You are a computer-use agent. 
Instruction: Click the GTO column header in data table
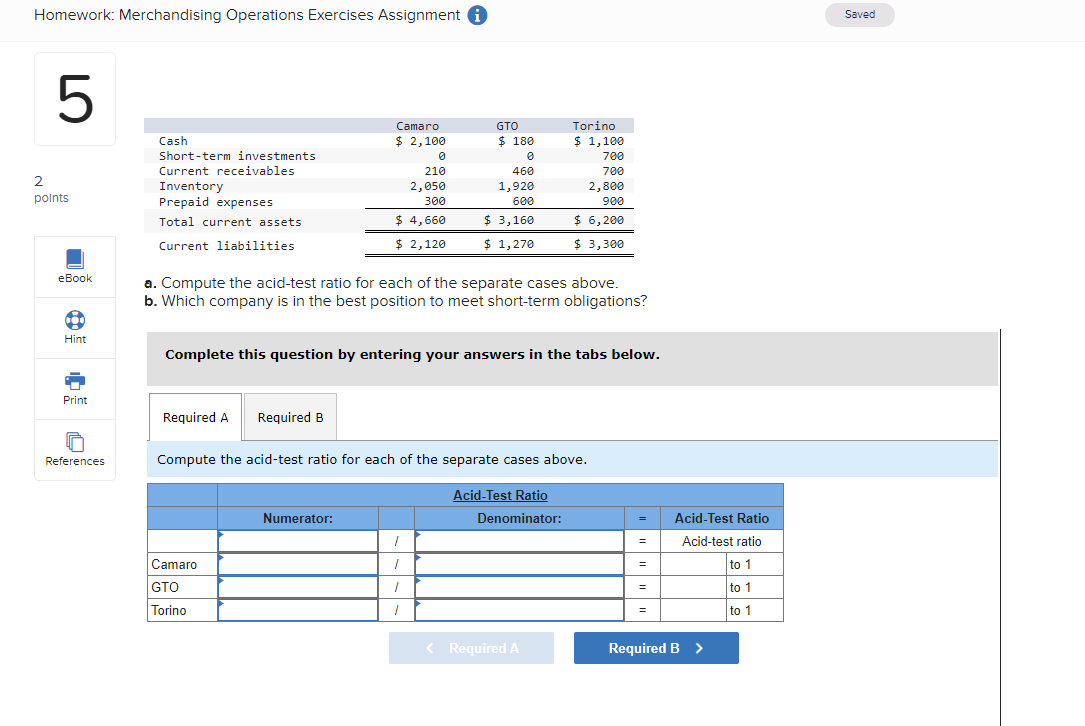point(507,126)
